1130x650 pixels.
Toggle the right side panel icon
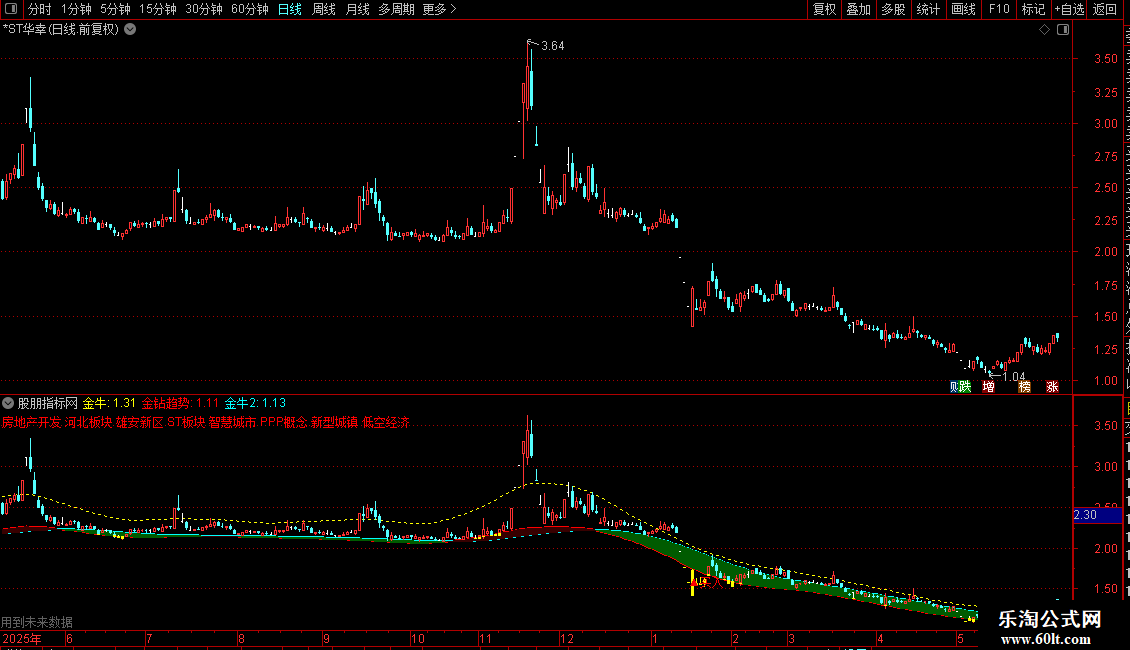pyautogui.click(x=1063, y=30)
